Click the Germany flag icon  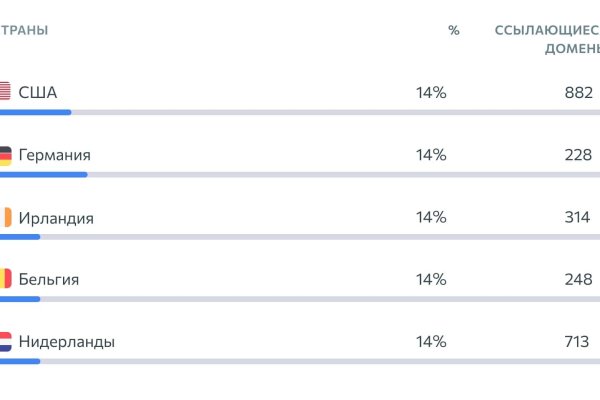pyautogui.click(x=5, y=155)
